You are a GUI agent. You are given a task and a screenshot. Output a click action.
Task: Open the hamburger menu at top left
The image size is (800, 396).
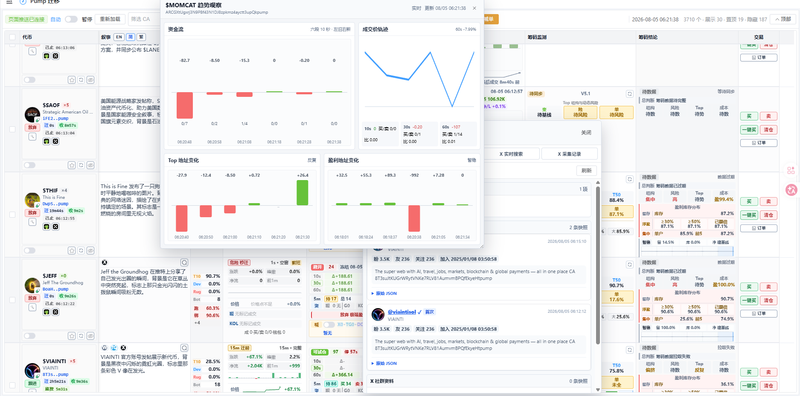[9, 3]
